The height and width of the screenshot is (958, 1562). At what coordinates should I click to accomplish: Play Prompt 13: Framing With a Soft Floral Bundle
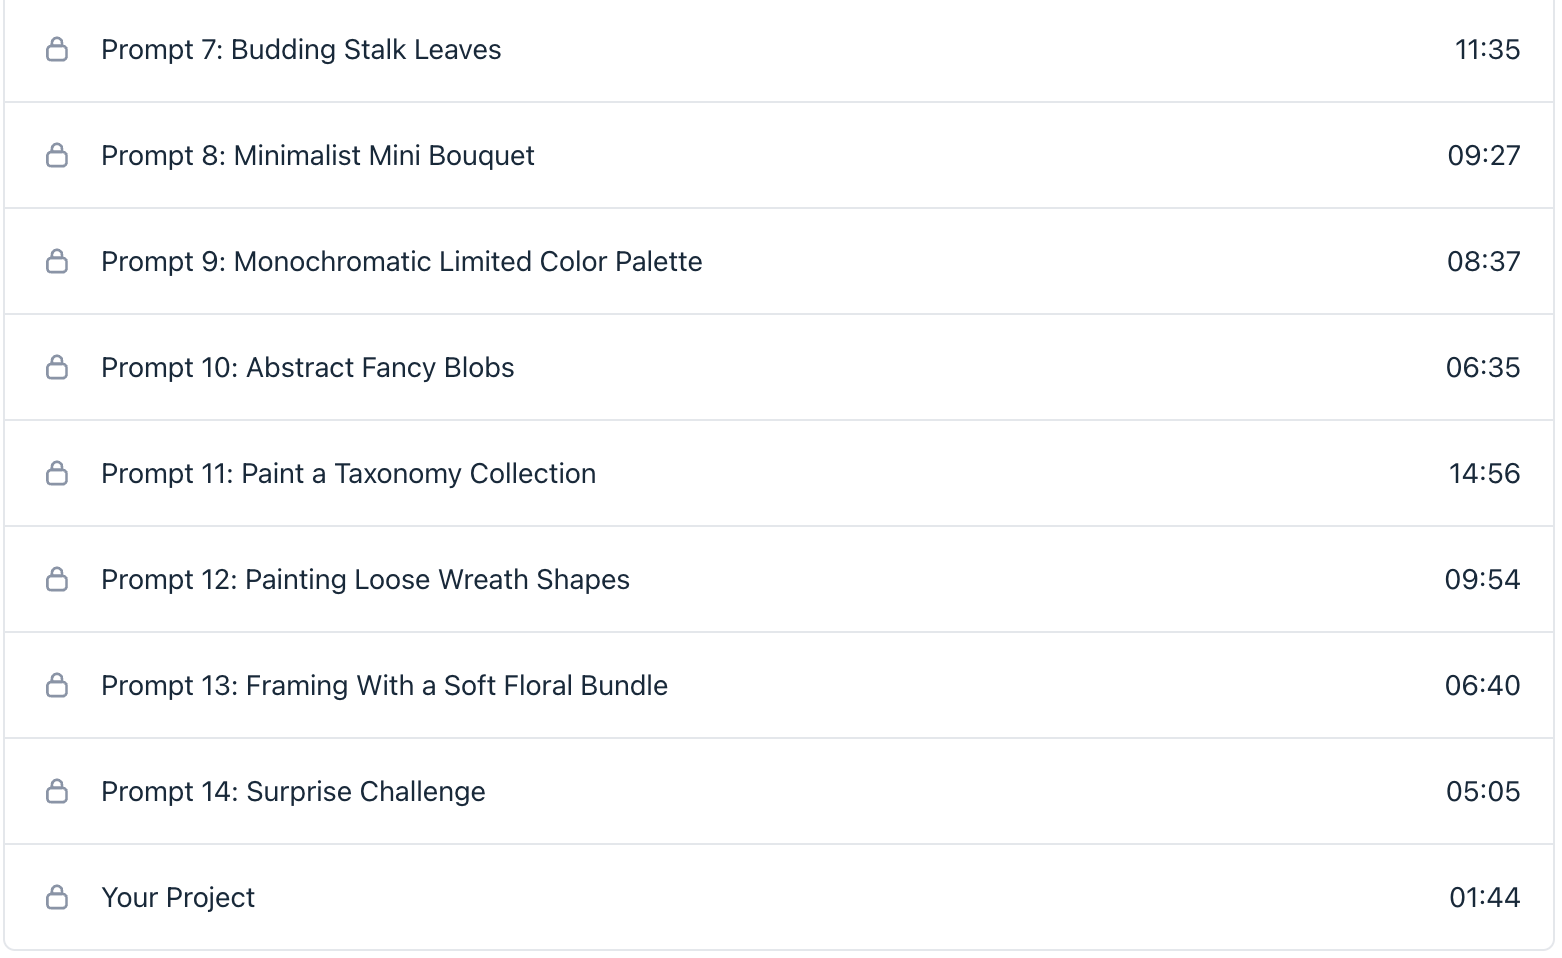coord(384,686)
